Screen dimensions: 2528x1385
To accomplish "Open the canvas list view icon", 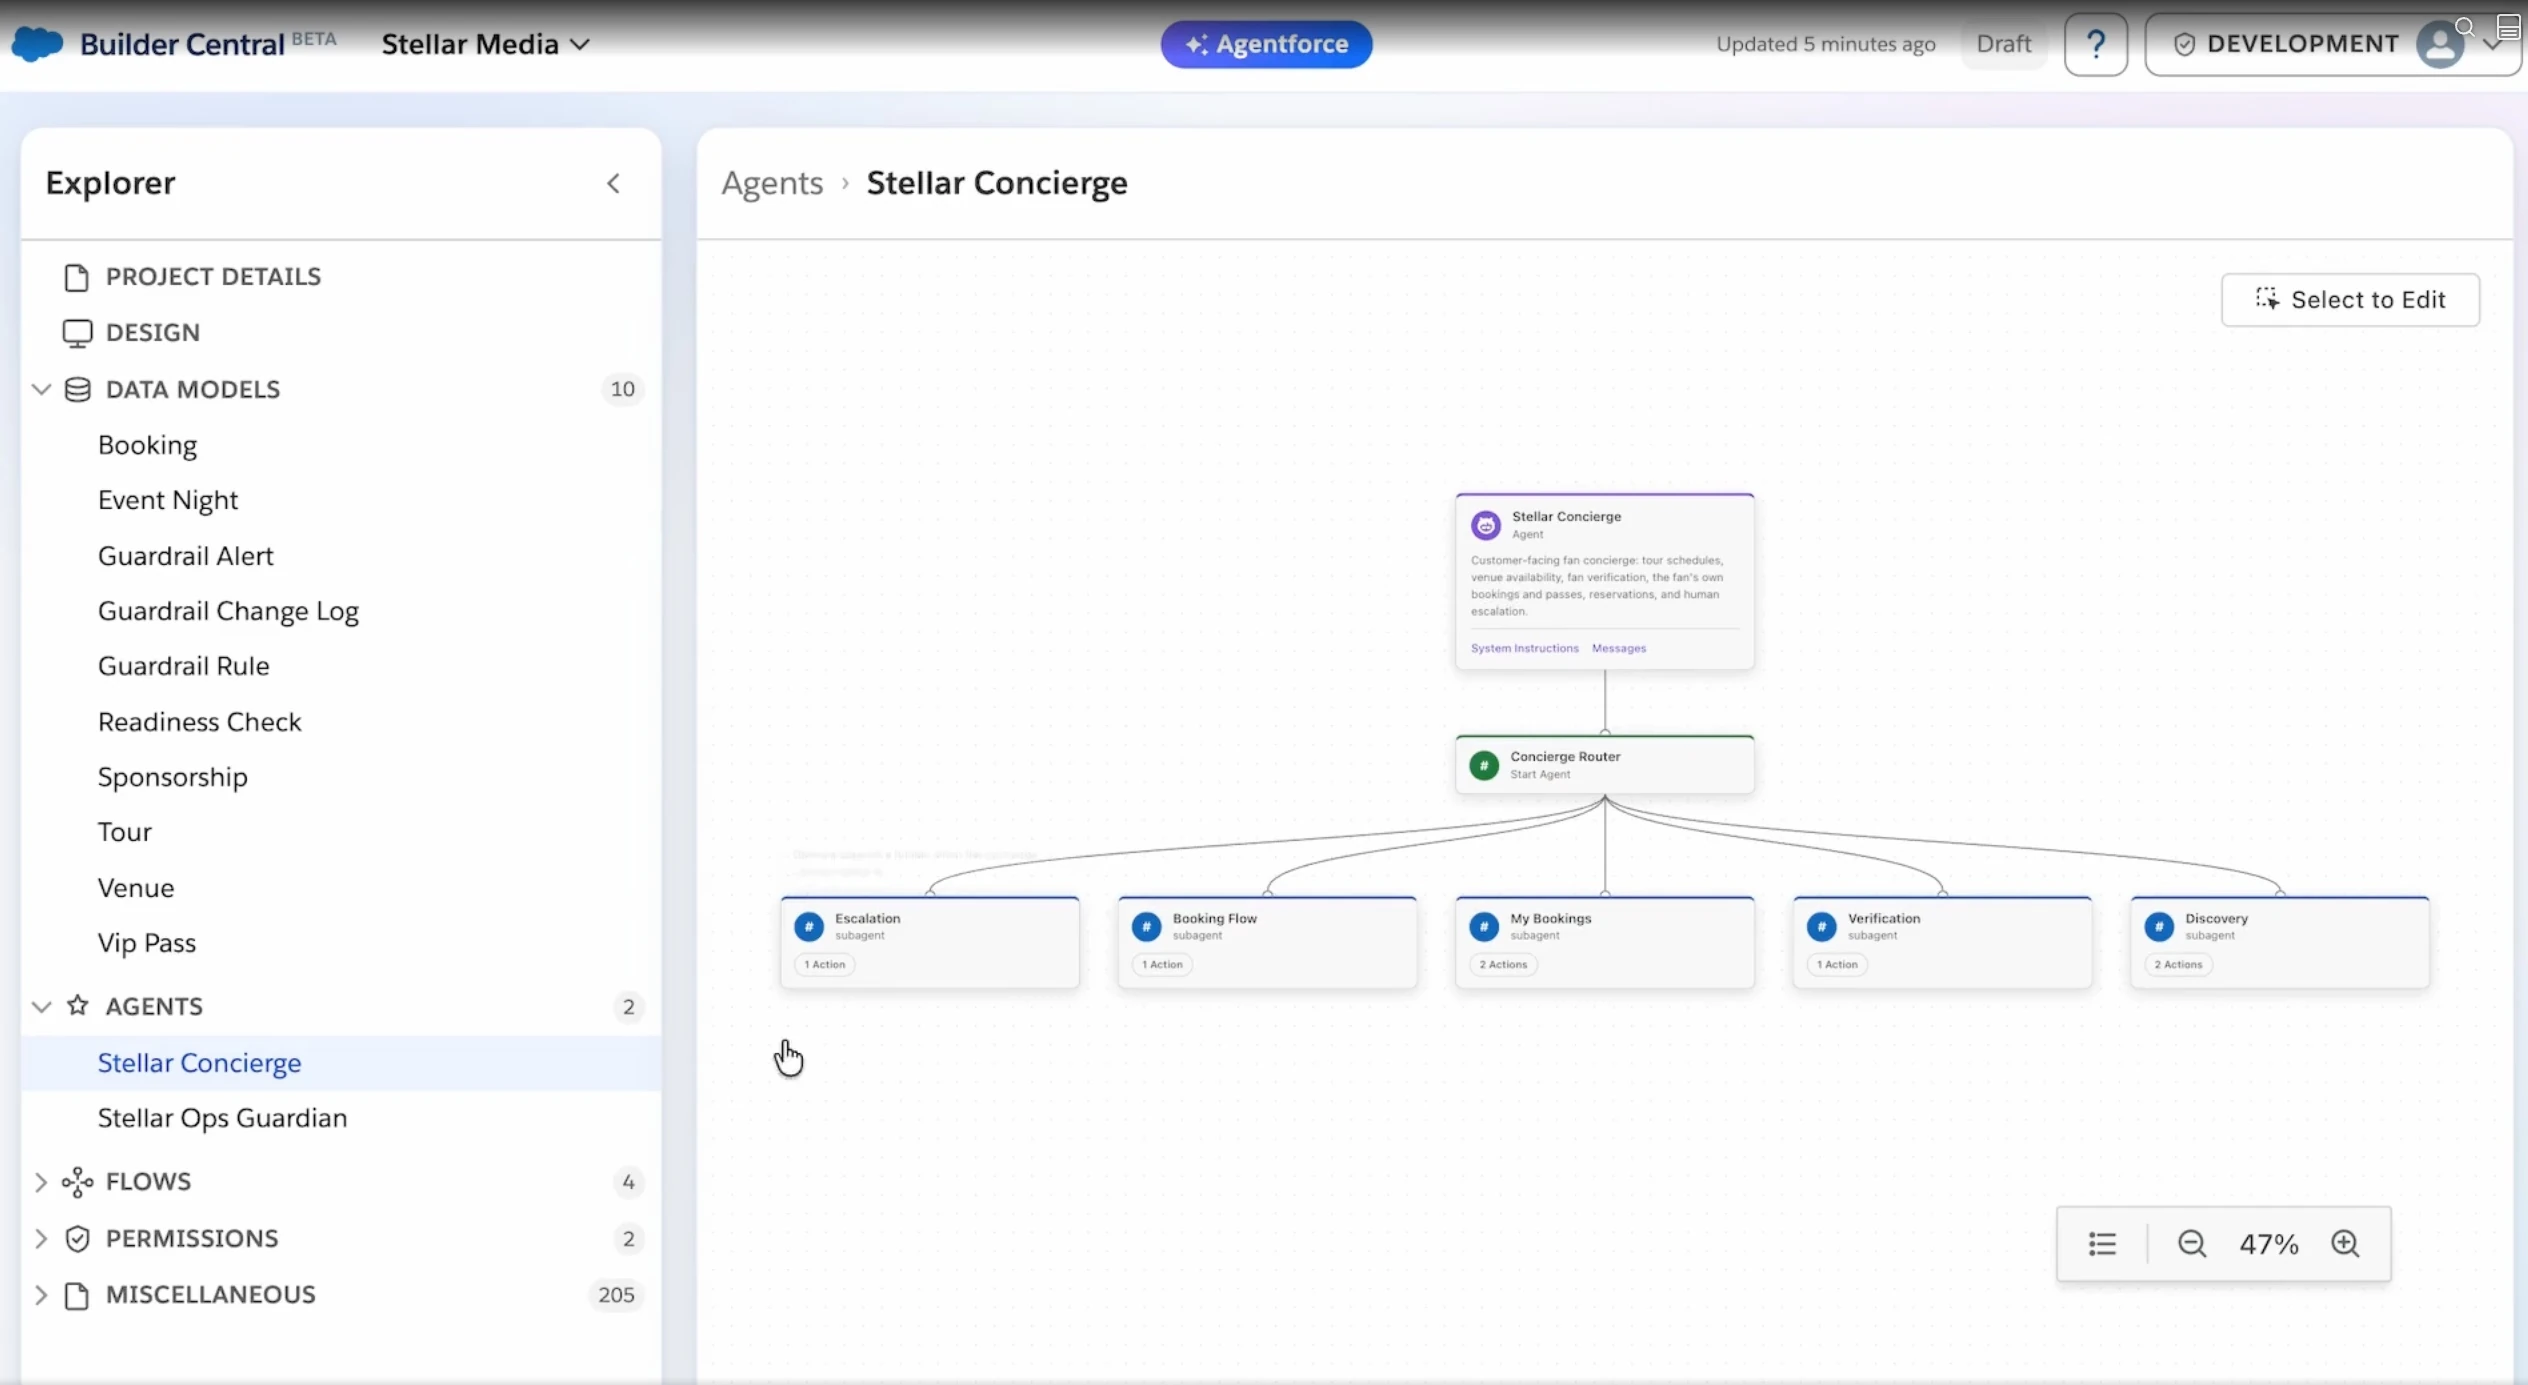I will [2102, 1243].
